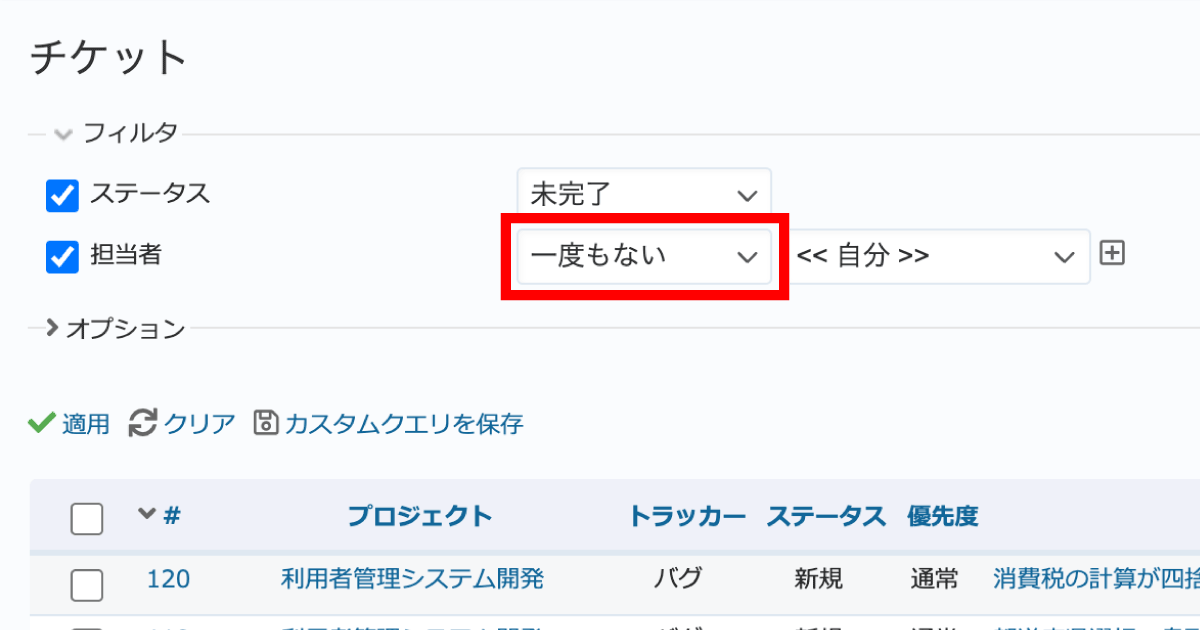This screenshot has width=1200, height=630.
Task: Expand the オプション section
Action: point(52,327)
